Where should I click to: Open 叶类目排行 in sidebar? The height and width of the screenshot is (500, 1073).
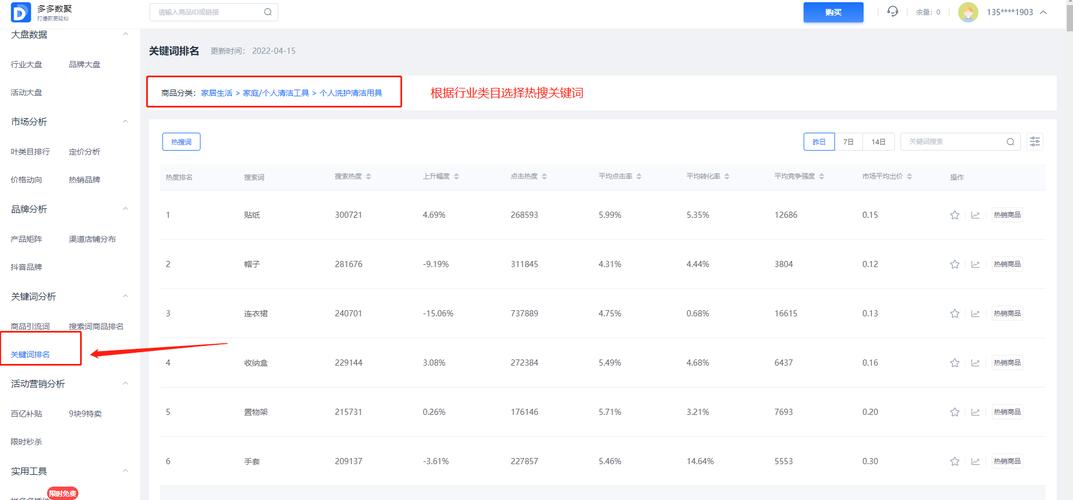coord(30,152)
